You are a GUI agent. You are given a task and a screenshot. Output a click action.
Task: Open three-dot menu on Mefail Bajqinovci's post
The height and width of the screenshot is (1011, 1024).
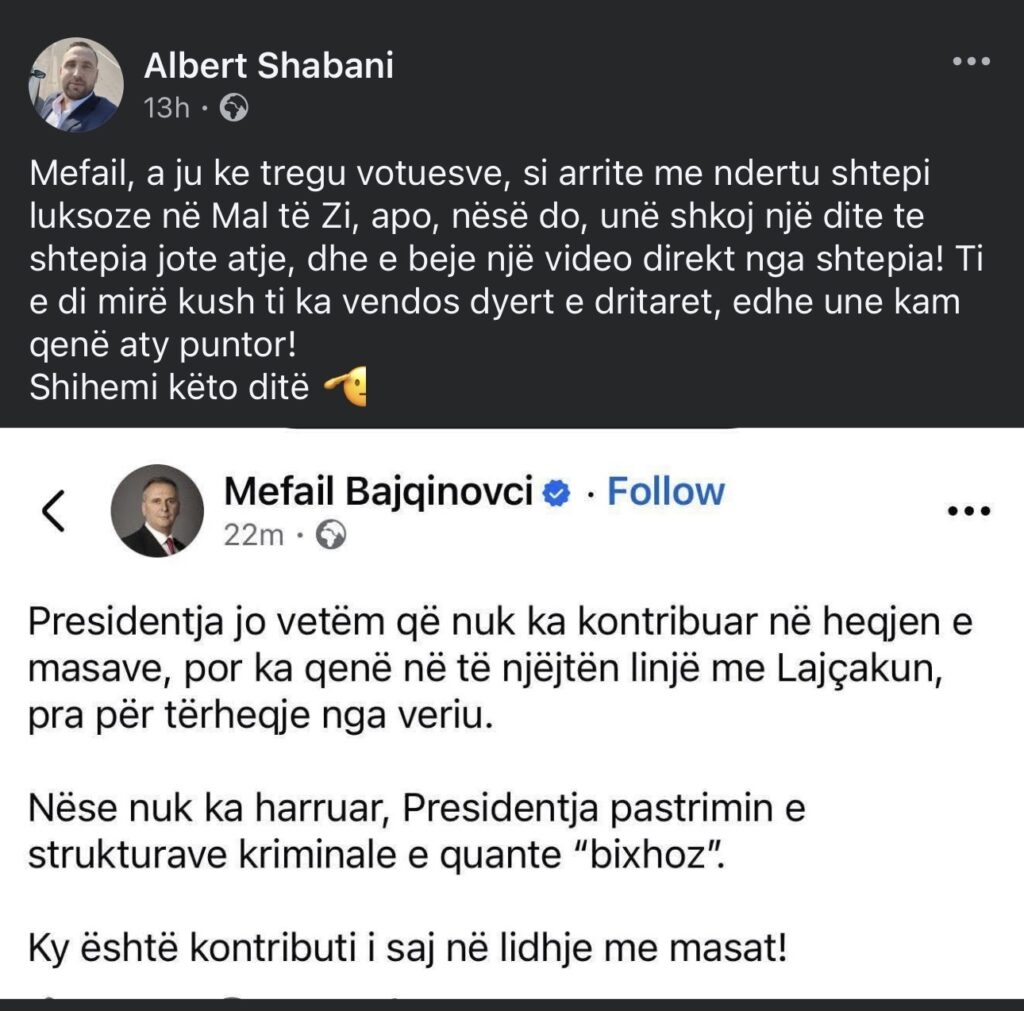point(967,511)
